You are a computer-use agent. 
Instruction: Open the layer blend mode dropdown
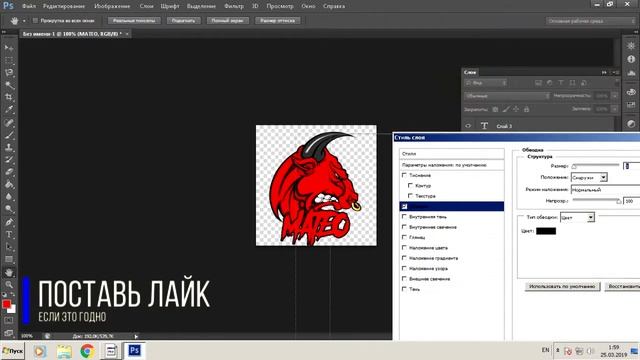[x=507, y=96]
